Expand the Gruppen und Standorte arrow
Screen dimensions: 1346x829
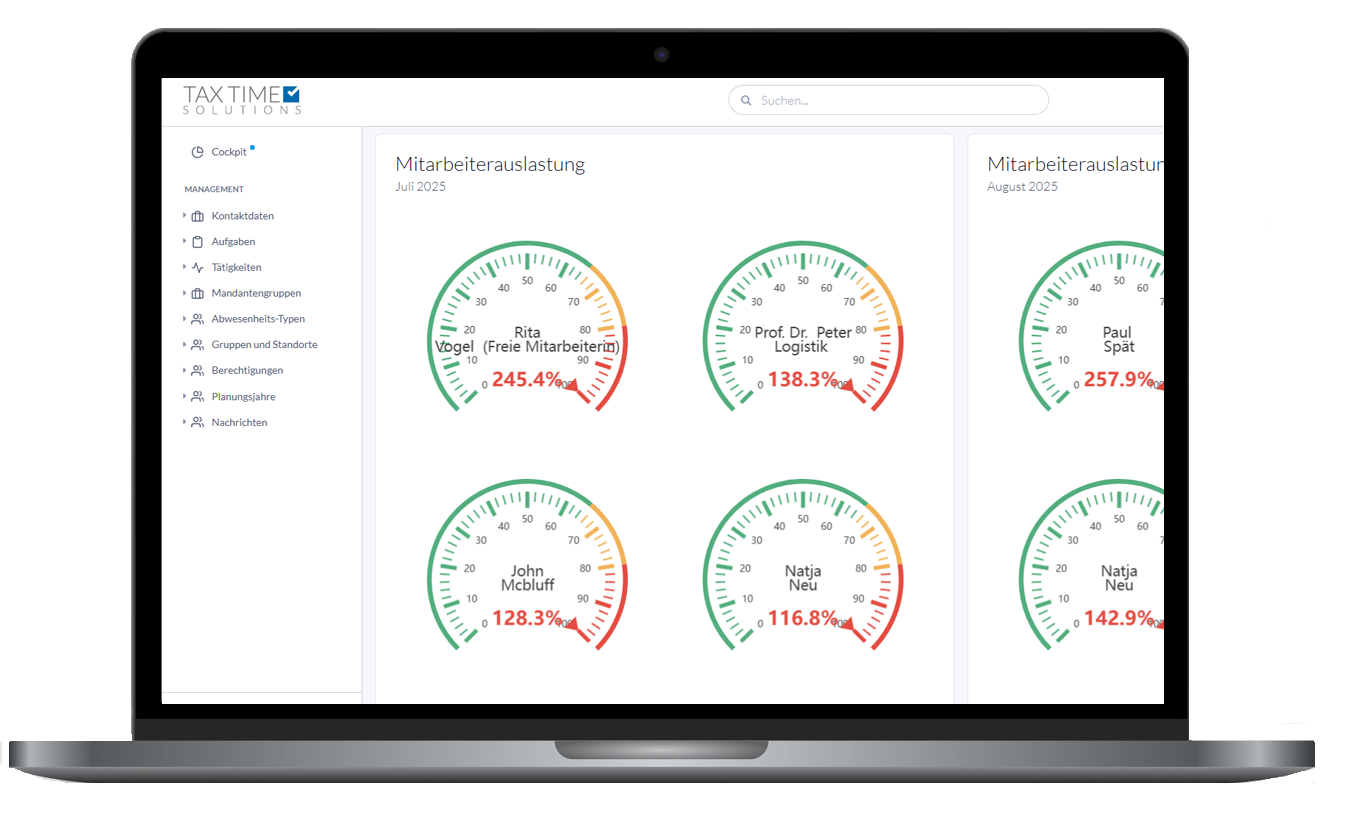tap(185, 344)
